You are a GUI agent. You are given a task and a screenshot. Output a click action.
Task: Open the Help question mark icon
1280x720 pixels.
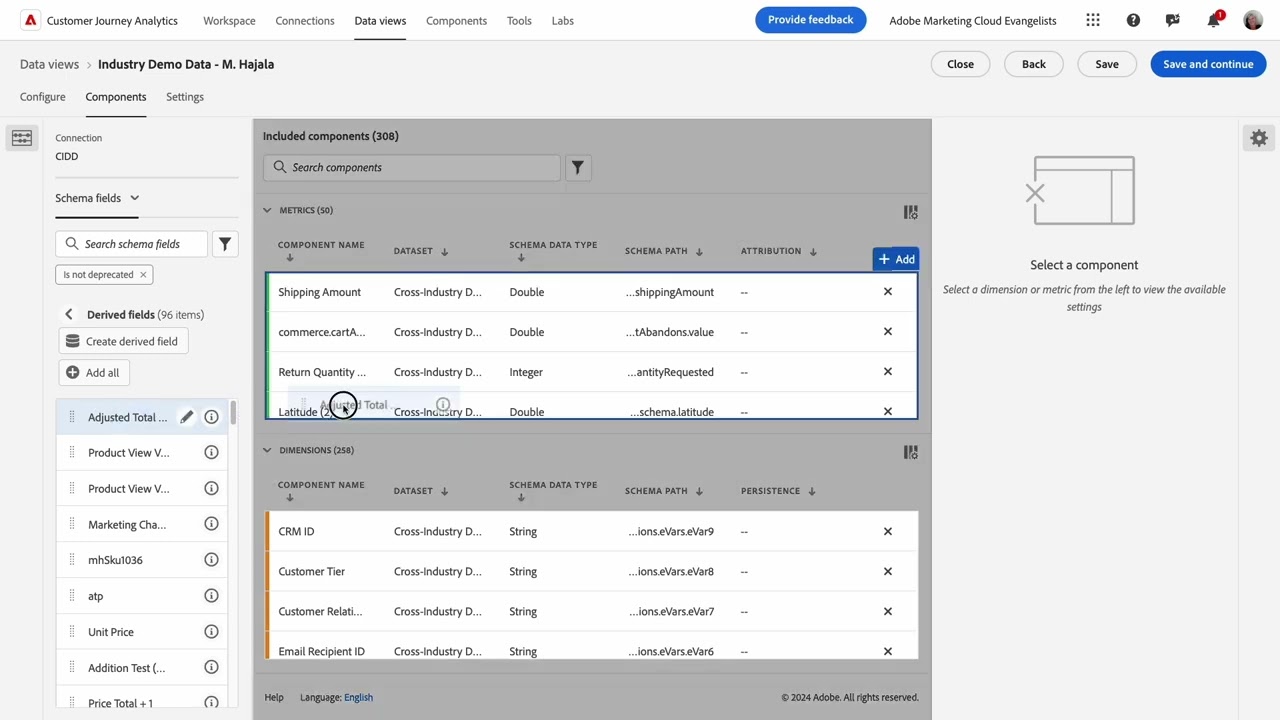click(x=1133, y=20)
